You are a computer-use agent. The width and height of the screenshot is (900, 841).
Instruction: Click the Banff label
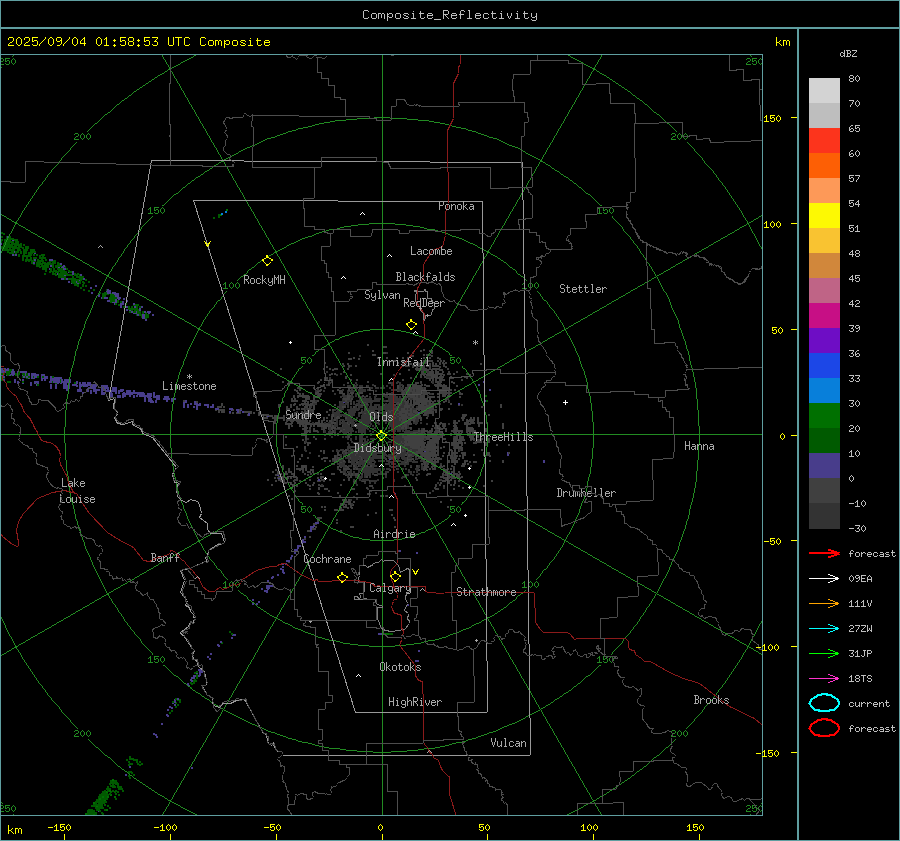coord(165,557)
